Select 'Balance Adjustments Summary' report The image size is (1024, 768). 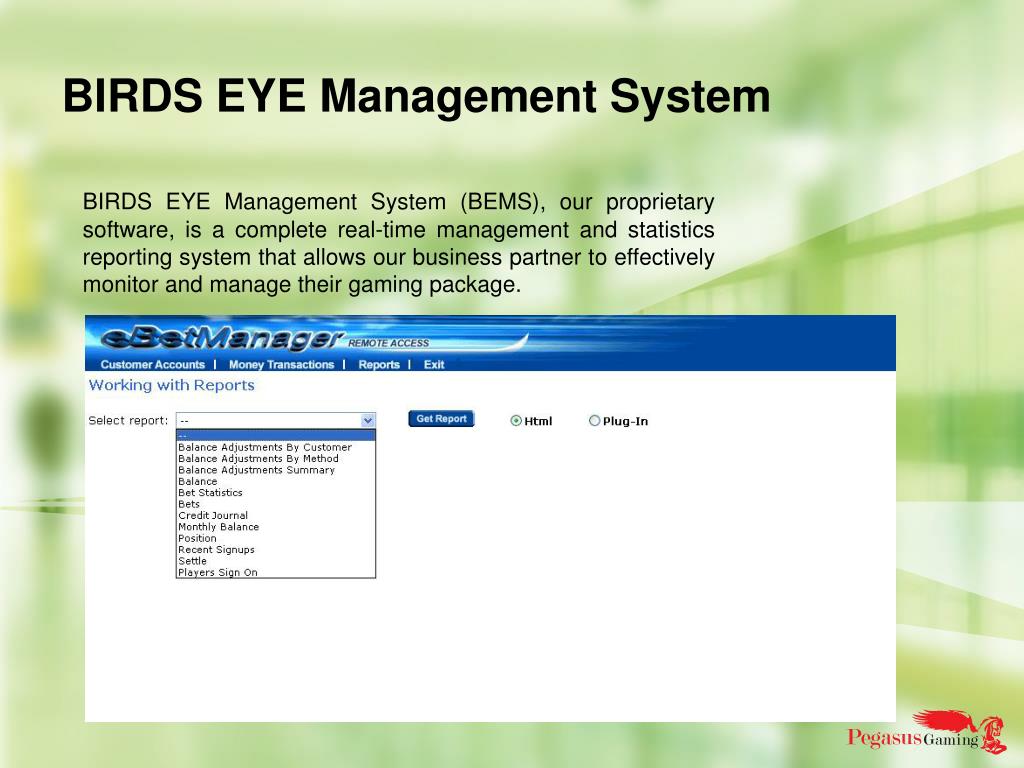[276, 470]
